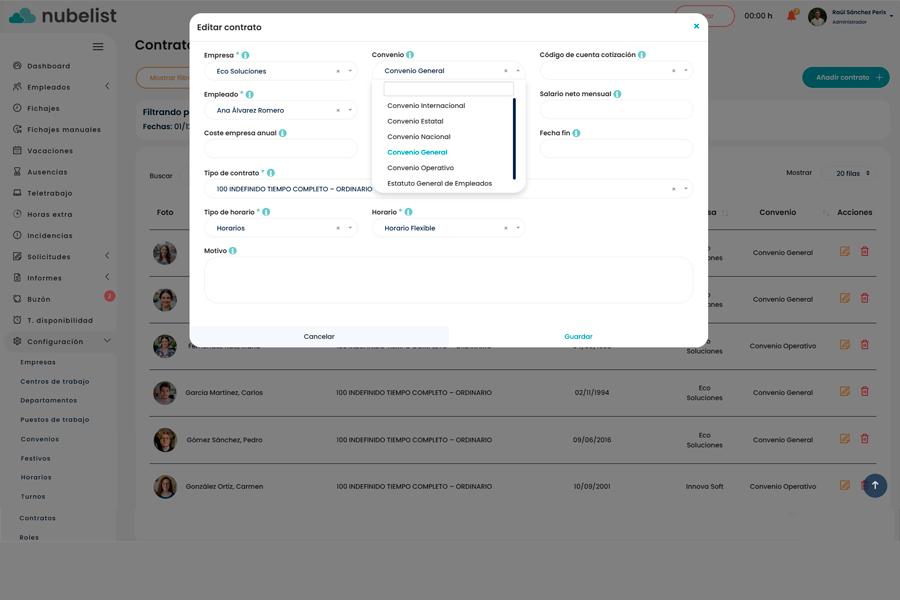Viewport: 900px width, 600px height.
Task: Expand the Horario Flexible dropdown arrow
Action: pos(518,228)
